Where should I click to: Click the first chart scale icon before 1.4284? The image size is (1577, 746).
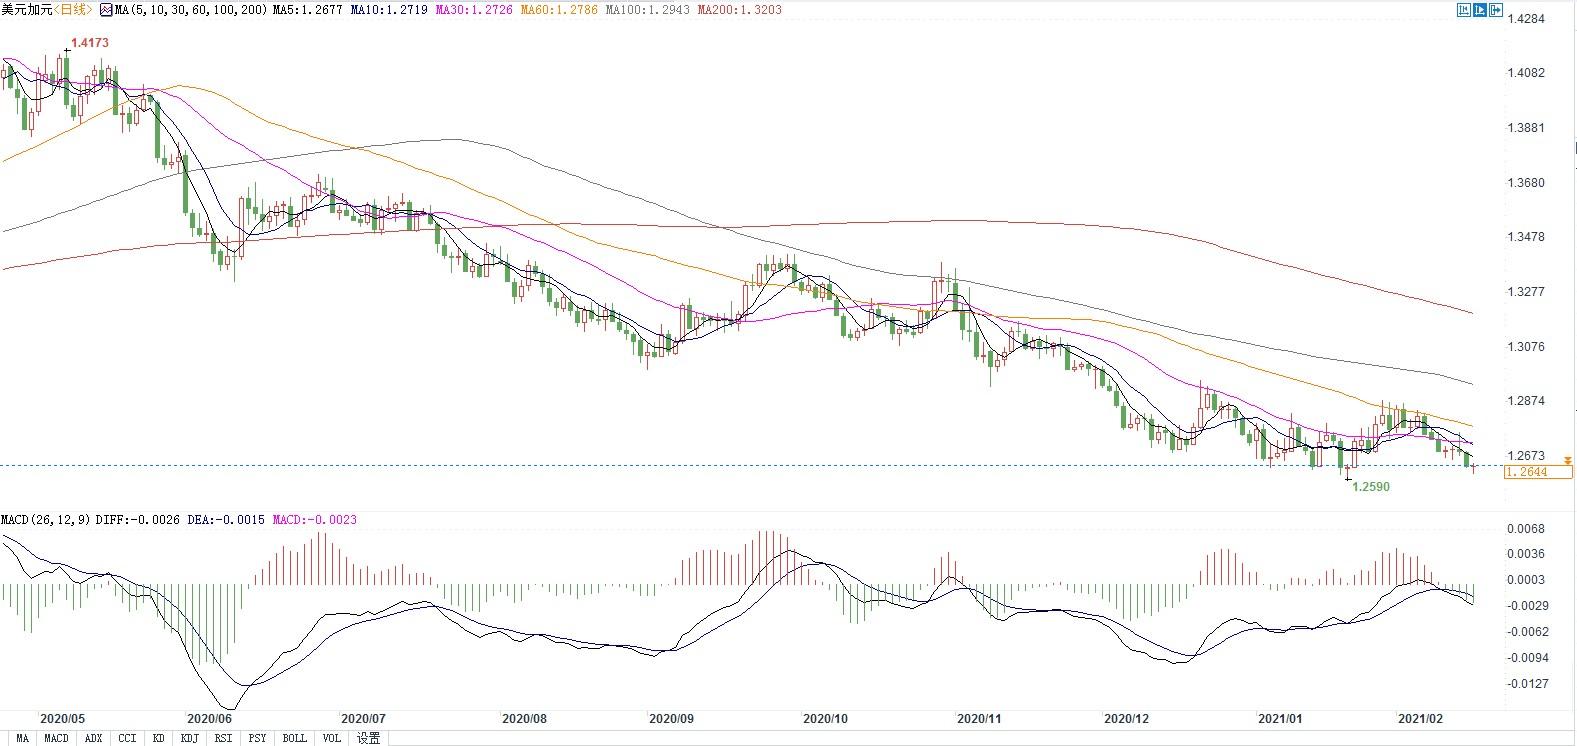pyautogui.click(x=1464, y=10)
